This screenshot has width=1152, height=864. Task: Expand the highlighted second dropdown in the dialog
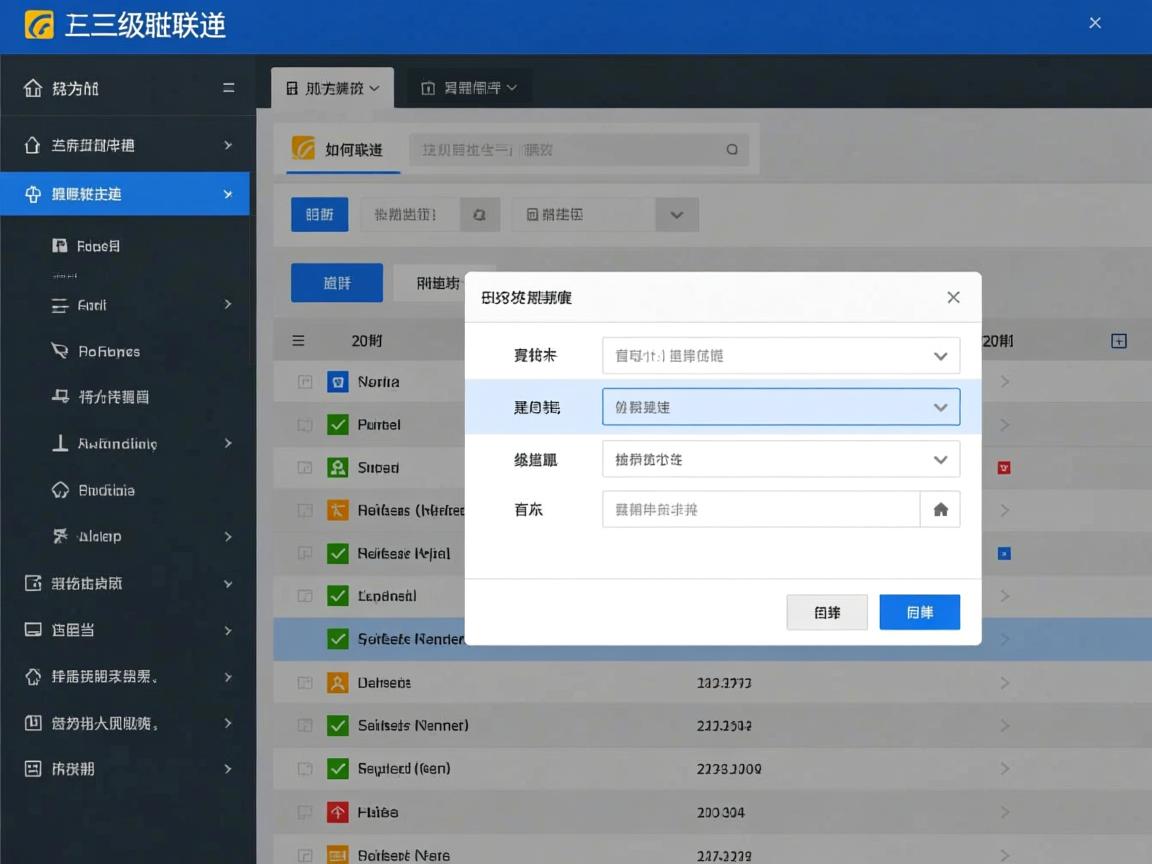(x=781, y=407)
